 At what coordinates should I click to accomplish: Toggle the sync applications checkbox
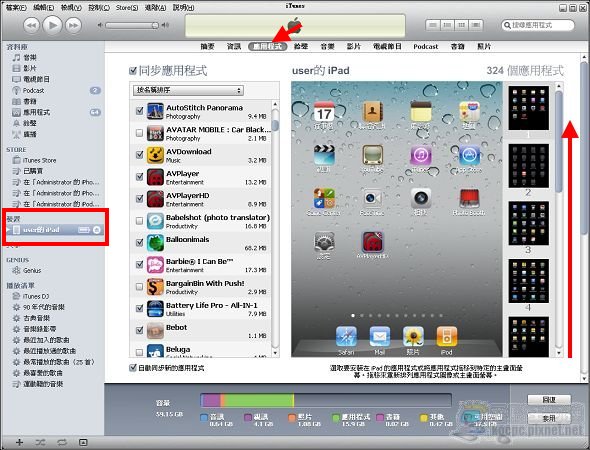click(133, 70)
